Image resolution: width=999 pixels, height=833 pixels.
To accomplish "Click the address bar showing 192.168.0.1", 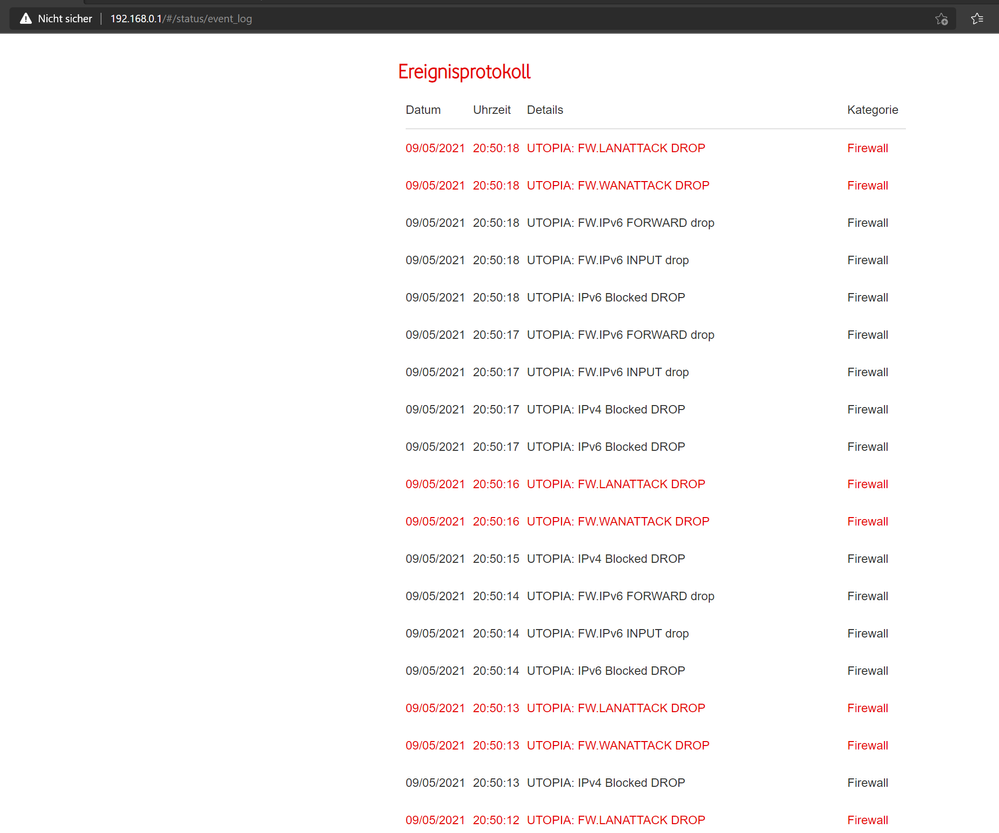I will [180, 18].
